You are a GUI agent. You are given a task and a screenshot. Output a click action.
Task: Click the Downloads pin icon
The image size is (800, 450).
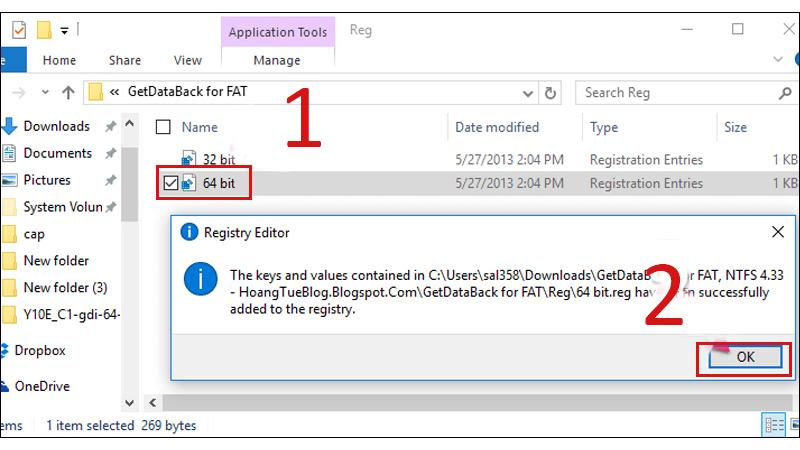110,127
